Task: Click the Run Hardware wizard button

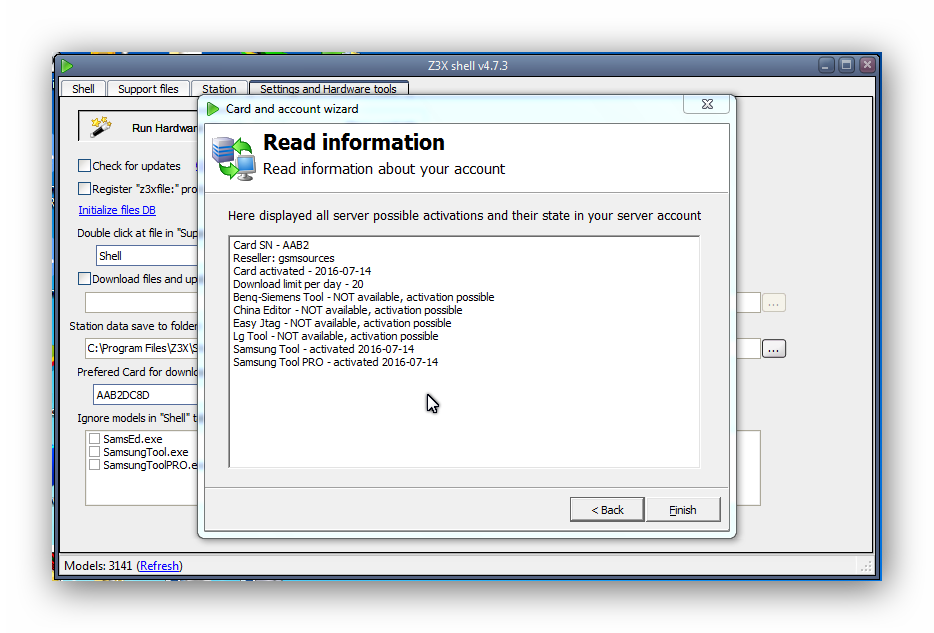Action: pyautogui.click(x=138, y=126)
